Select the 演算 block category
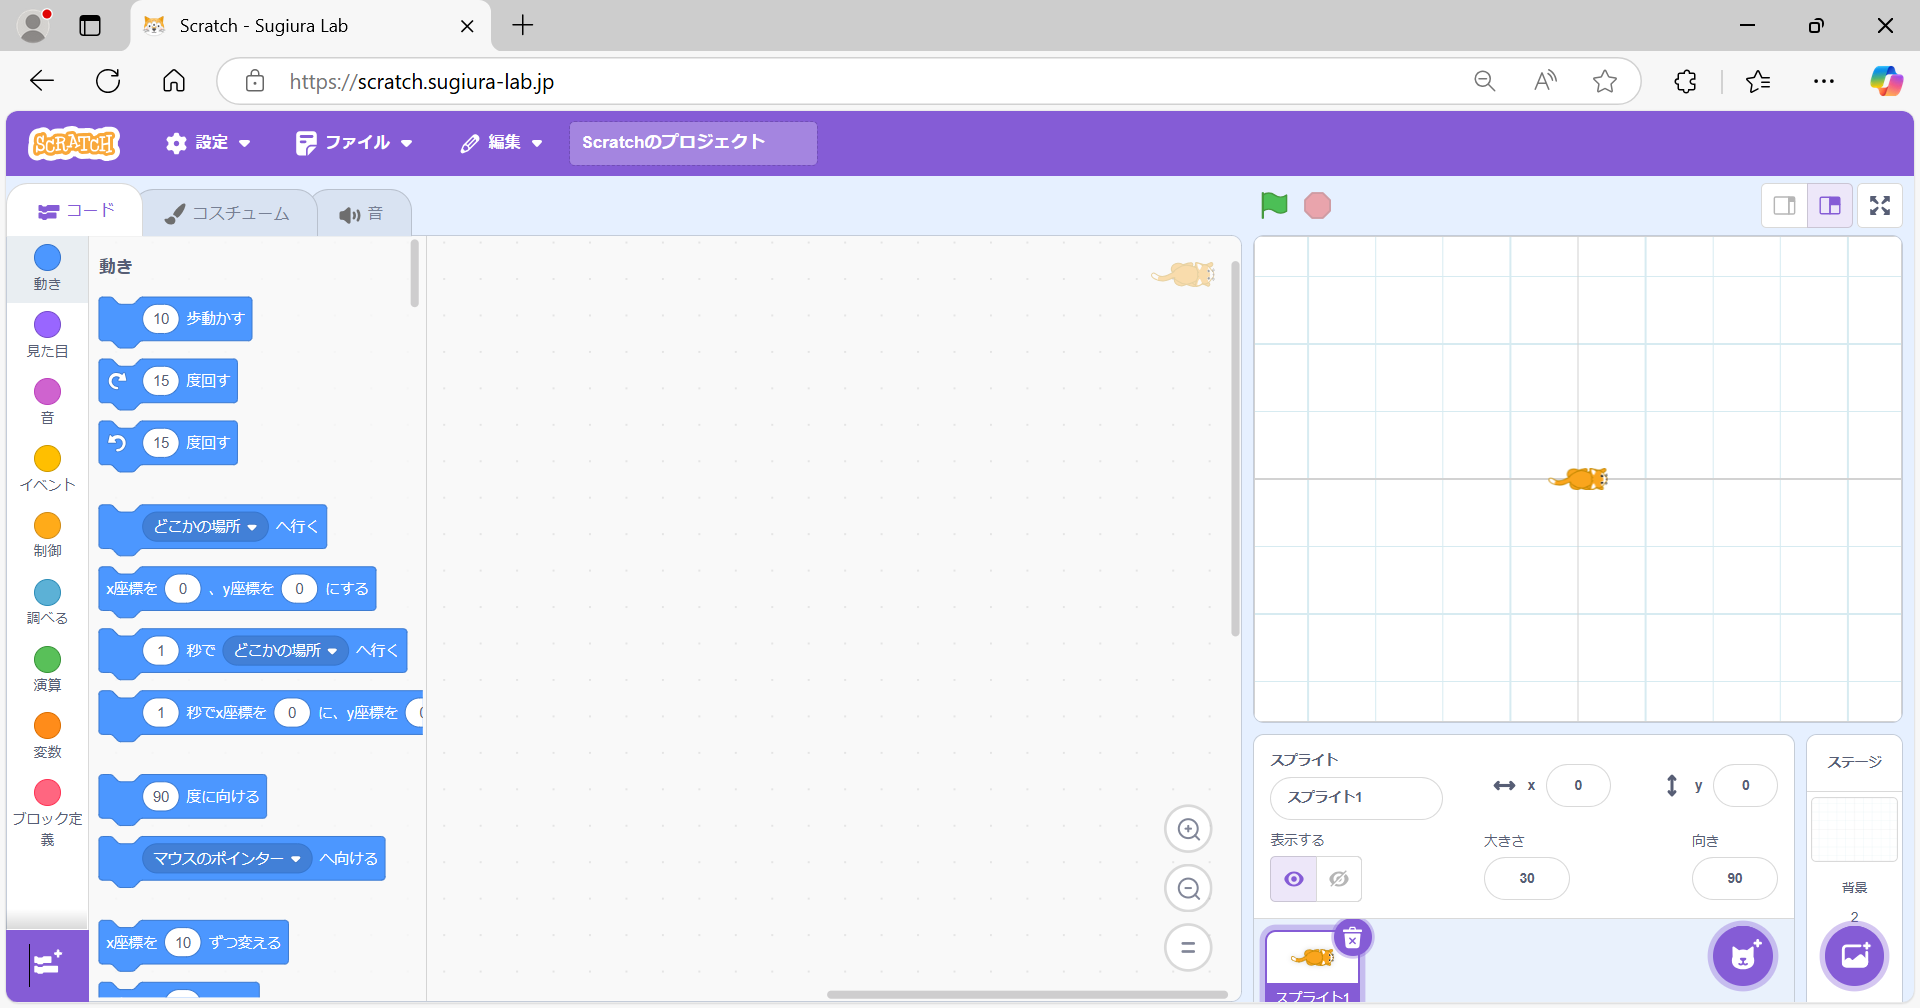Viewport: 1920px width, 1008px height. click(47, 670)
